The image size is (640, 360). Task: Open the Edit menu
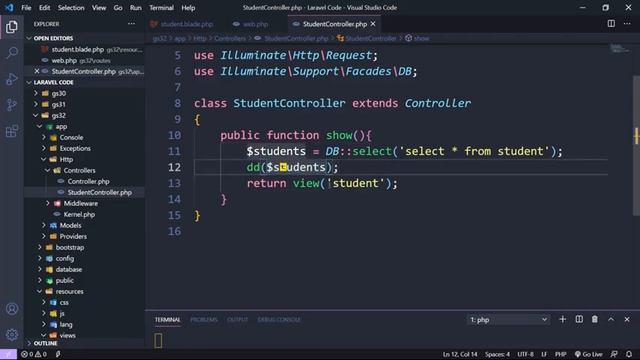tap(44, 7)
